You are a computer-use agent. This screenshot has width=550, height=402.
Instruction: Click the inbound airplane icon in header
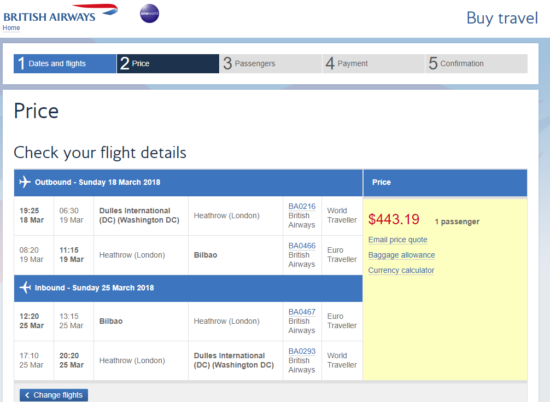25,287
